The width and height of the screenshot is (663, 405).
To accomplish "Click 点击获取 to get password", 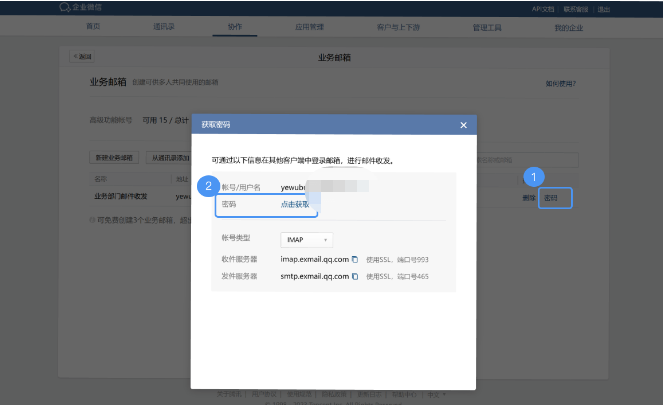I will pos(294,204).
